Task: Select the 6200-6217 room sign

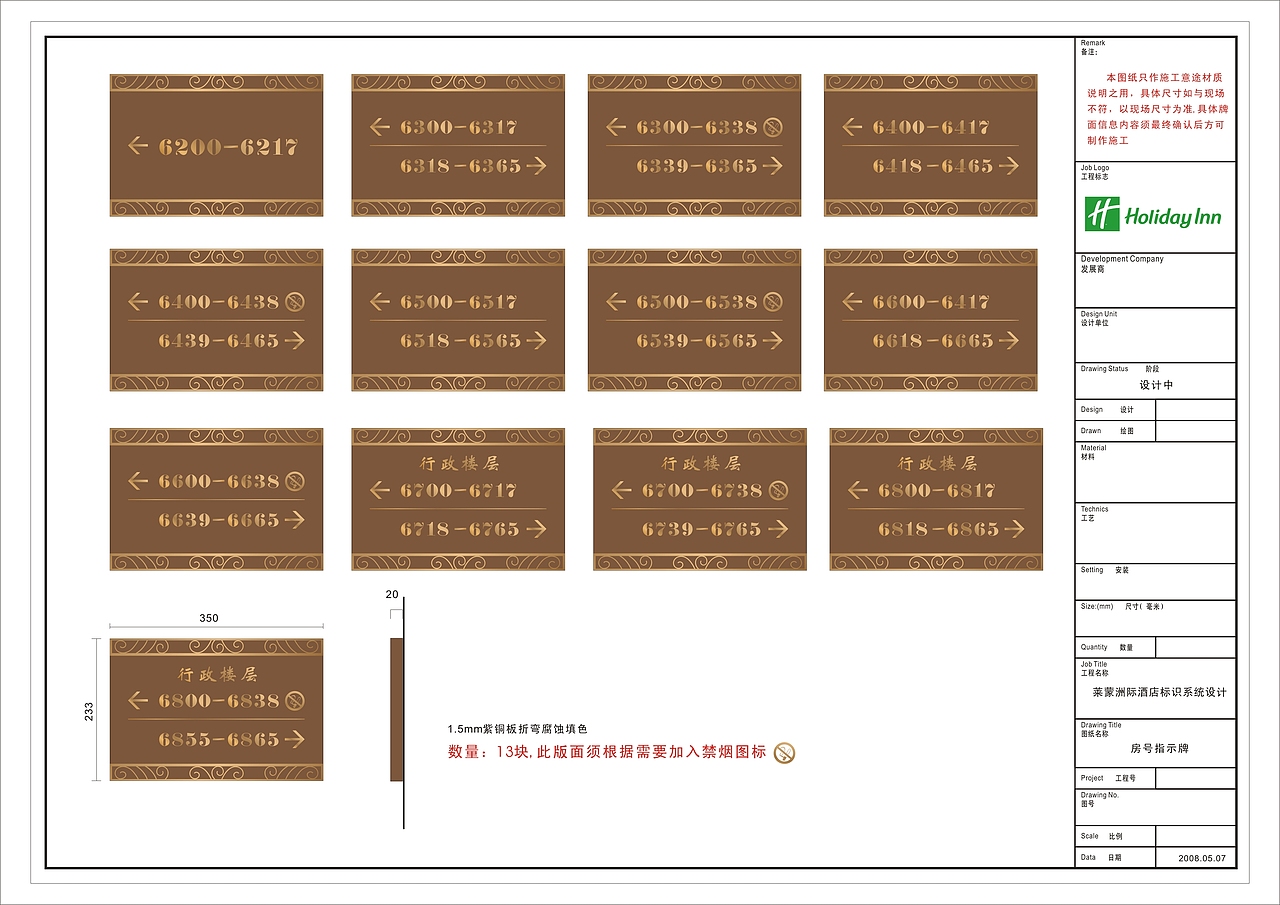Action: point(216,145)
